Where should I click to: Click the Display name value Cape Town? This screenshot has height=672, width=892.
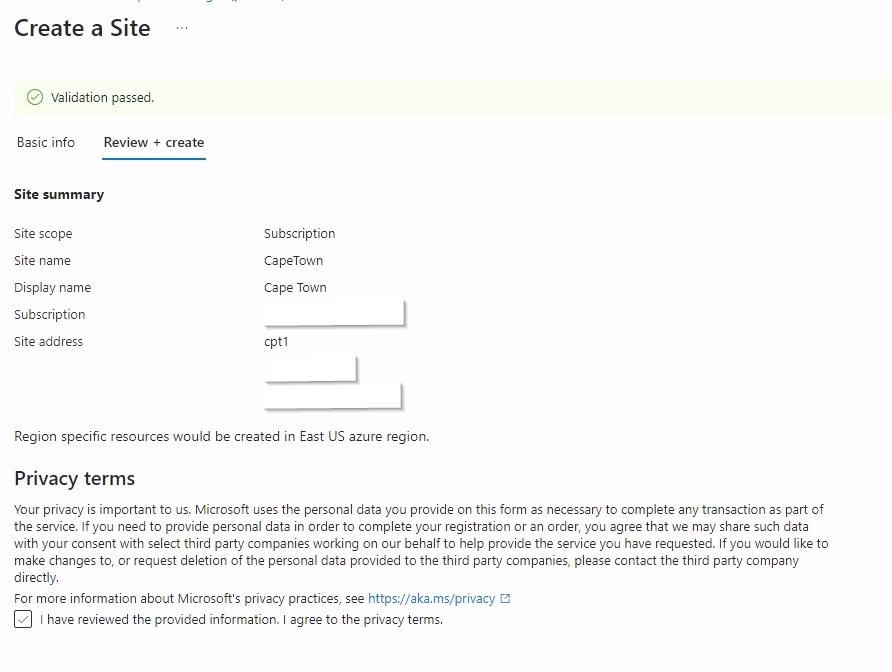point(295,287)
